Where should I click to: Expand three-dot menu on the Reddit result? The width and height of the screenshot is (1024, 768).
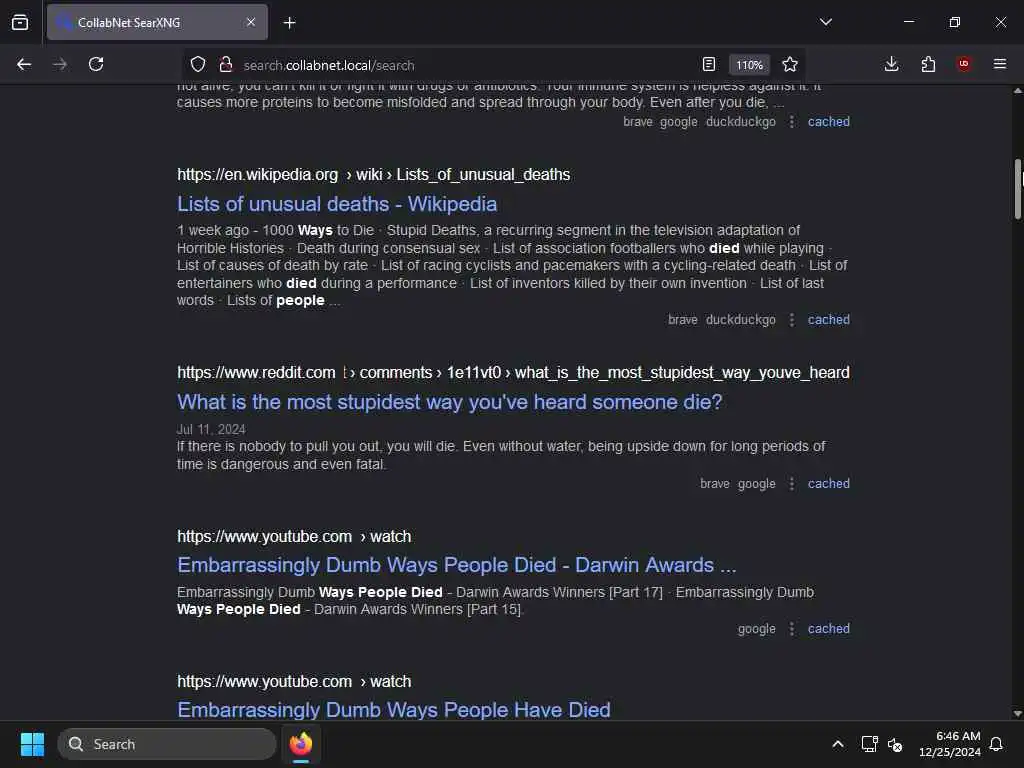coord(792,483)
